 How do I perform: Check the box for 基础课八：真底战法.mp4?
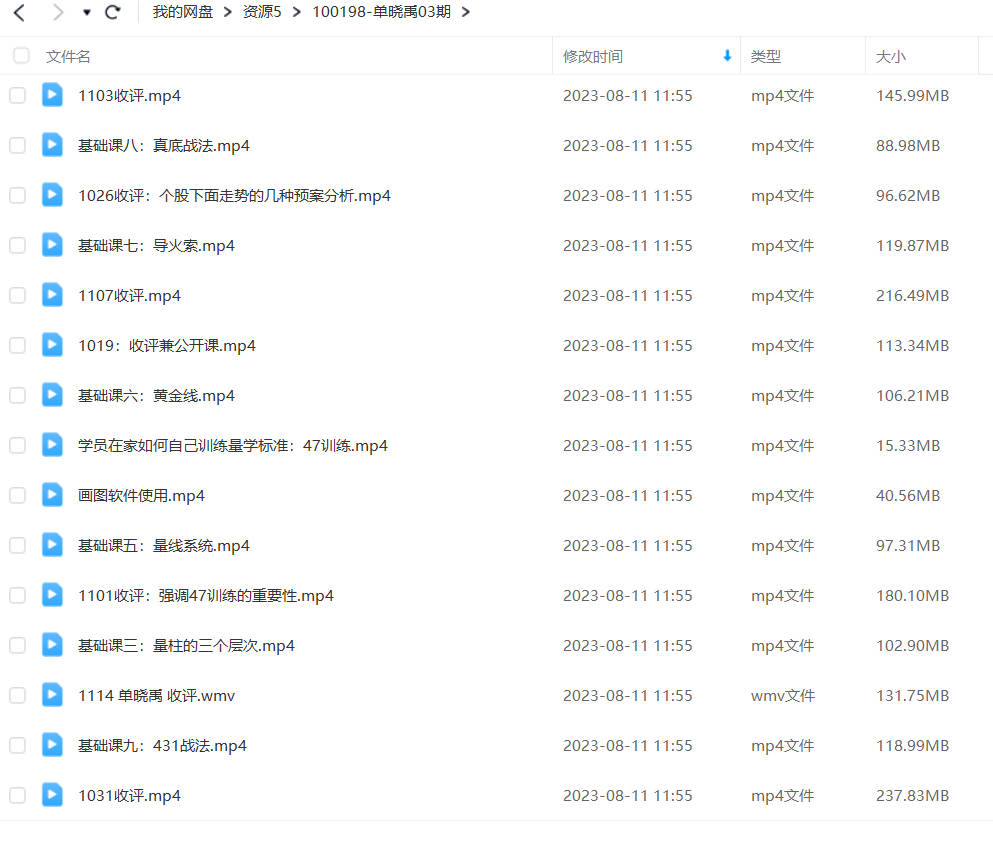(x=18, y=145)
